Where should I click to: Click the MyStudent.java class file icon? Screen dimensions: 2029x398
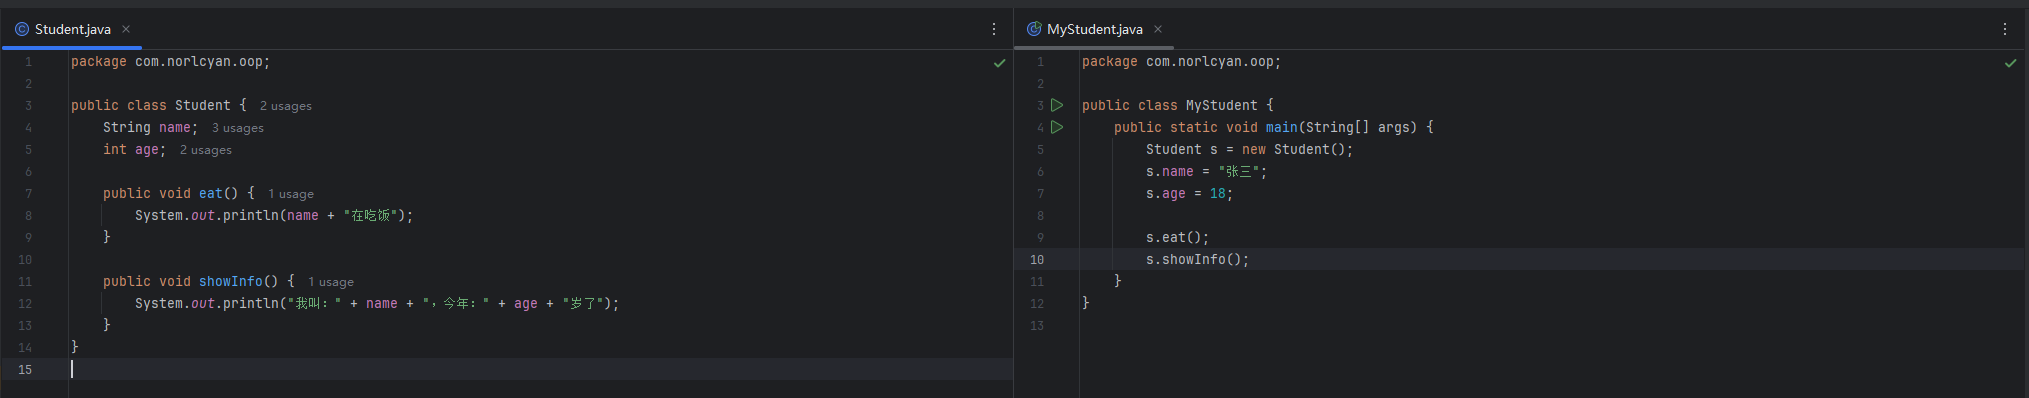(1034, 29)
